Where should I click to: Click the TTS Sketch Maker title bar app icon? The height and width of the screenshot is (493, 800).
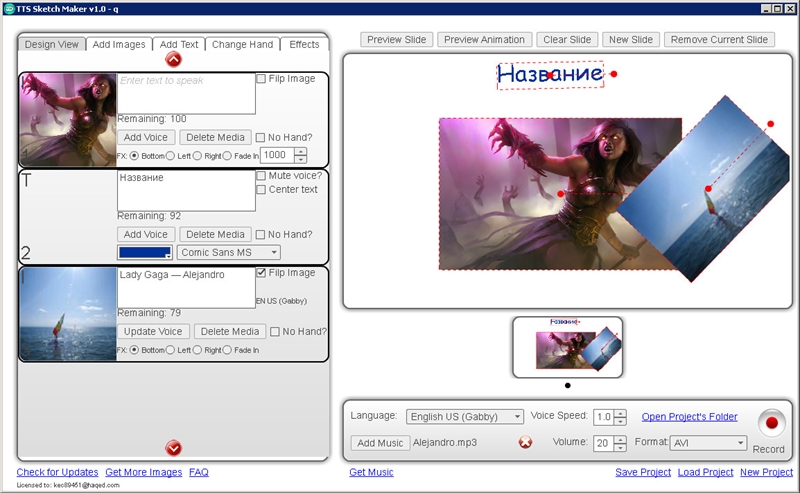9,9
